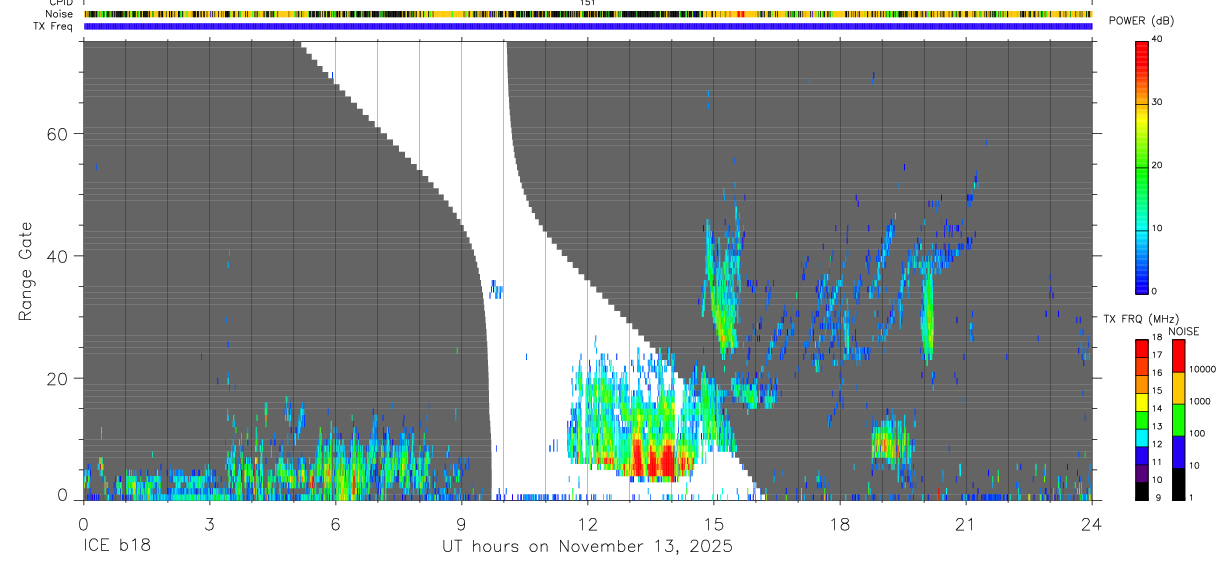Viewport: 1228px width, 567px height.
Task: Click the NOISE level color bar
Action: pyautogui.click(x=1178, y=419)
